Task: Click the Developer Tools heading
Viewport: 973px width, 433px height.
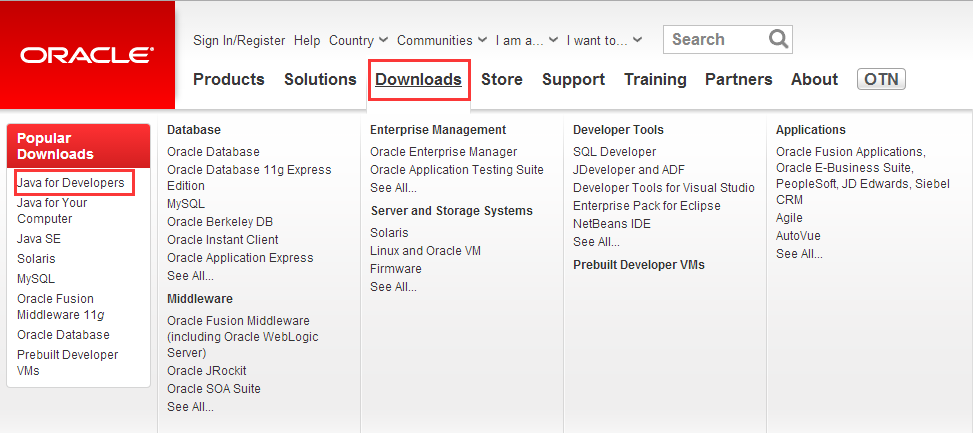Action: (x=618, y=130)
